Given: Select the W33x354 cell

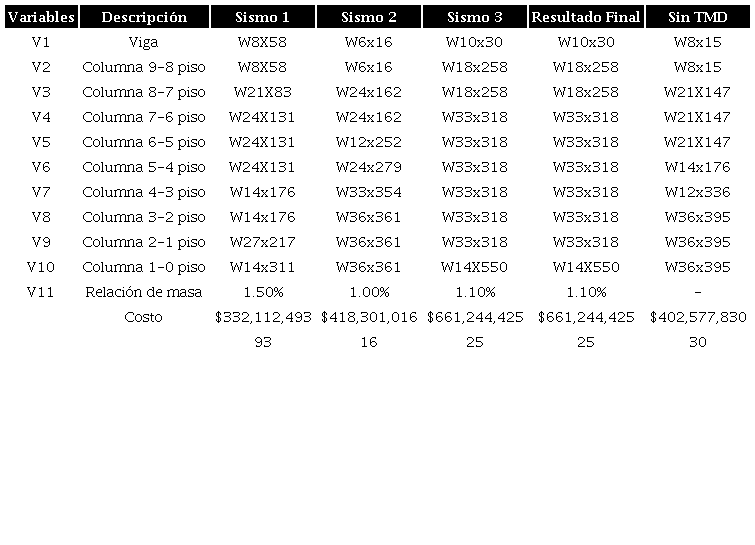Looking at the screenshot, I should [369, 192].
